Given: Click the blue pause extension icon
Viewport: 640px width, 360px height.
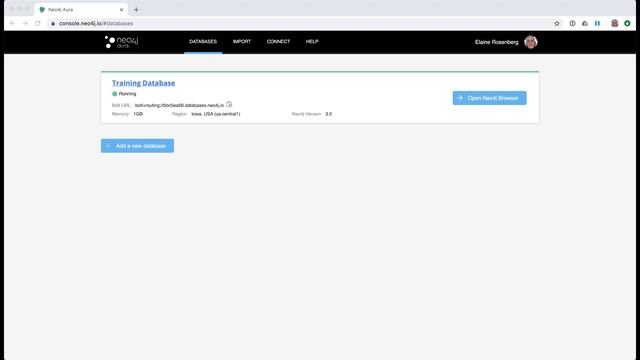Looking at the screenshot, I should point(597,23).
